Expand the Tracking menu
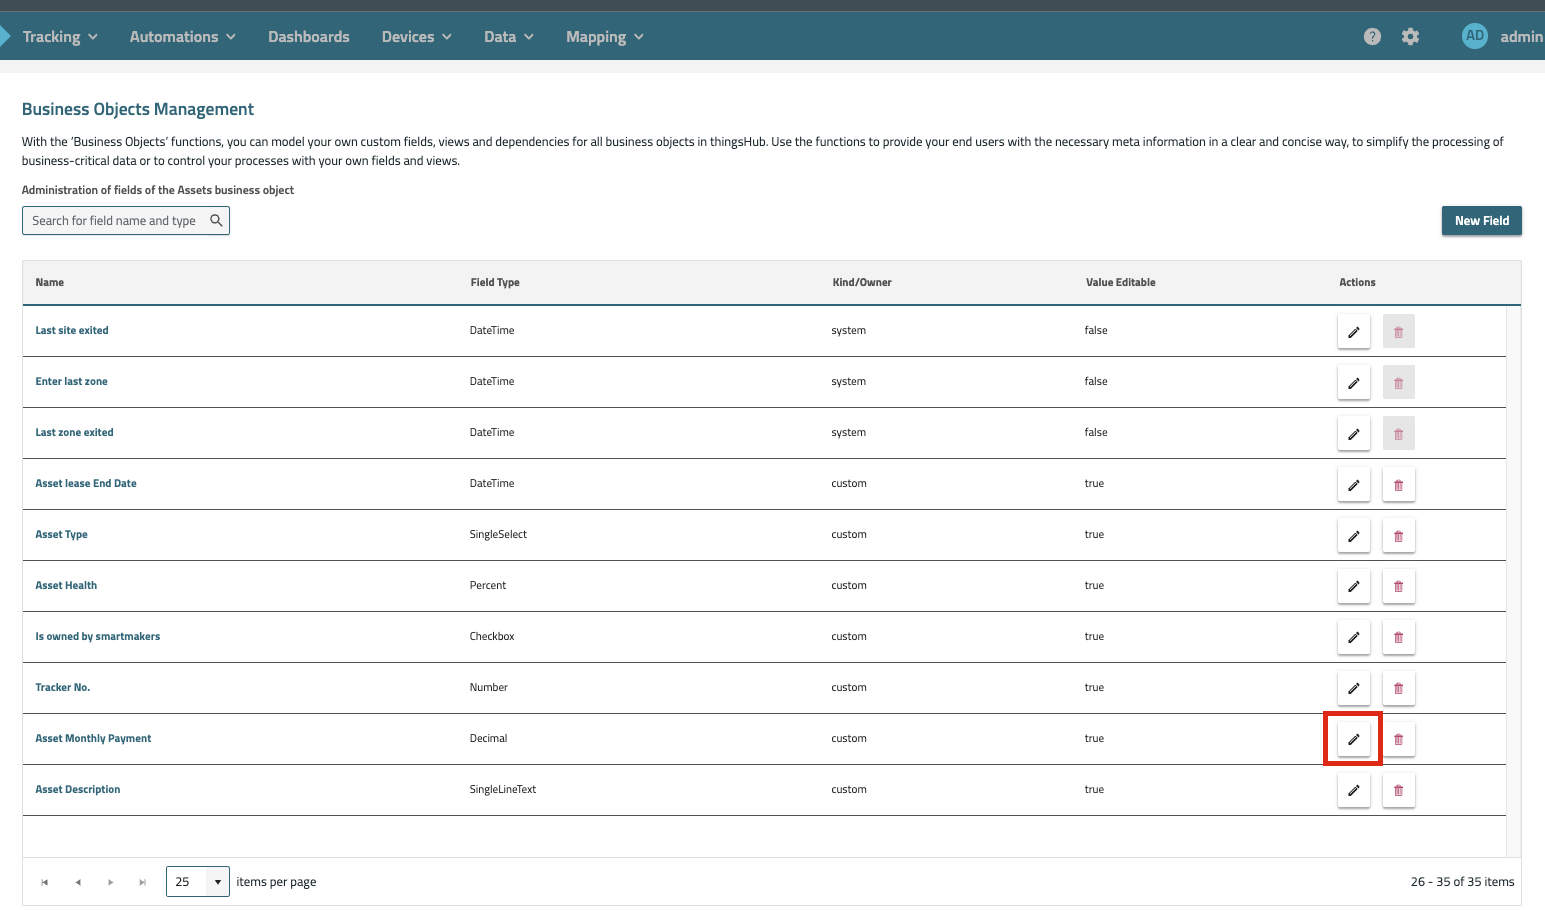Viewport: 1545px width, 910px height. [60, 37]
